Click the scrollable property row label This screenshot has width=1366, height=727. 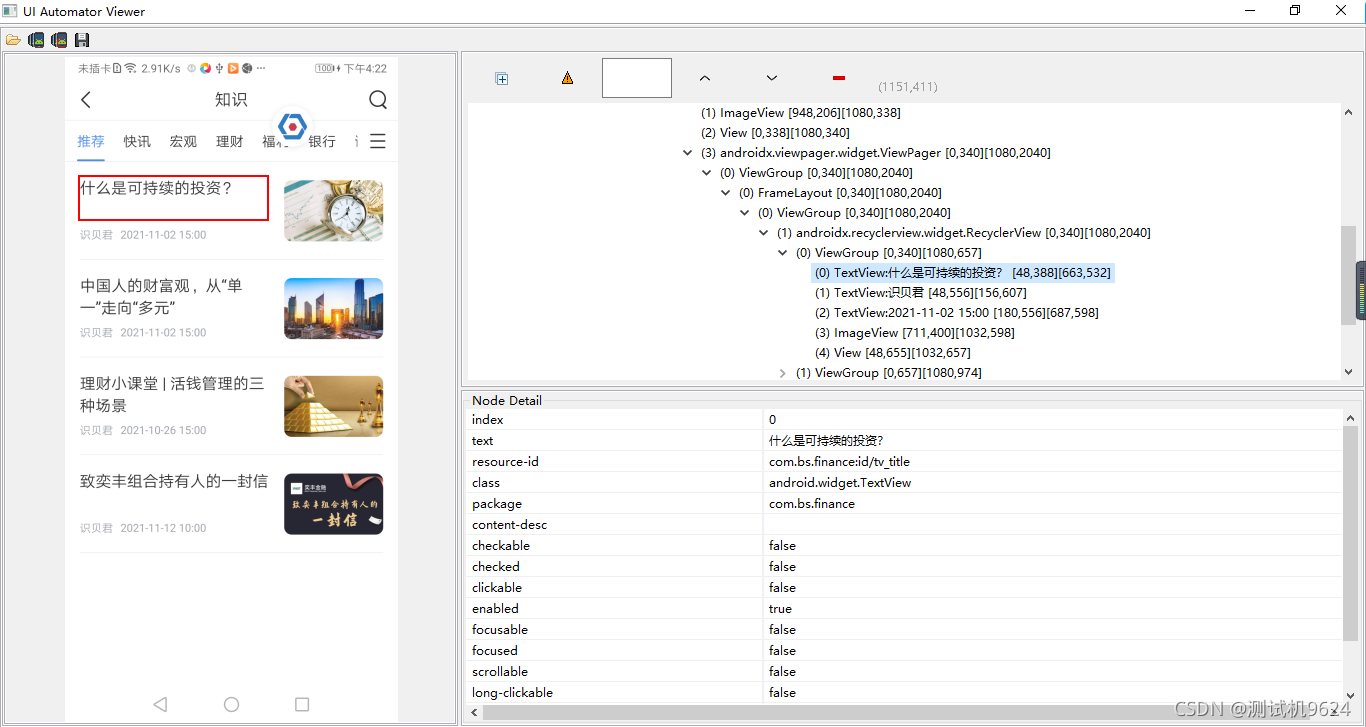500,672
